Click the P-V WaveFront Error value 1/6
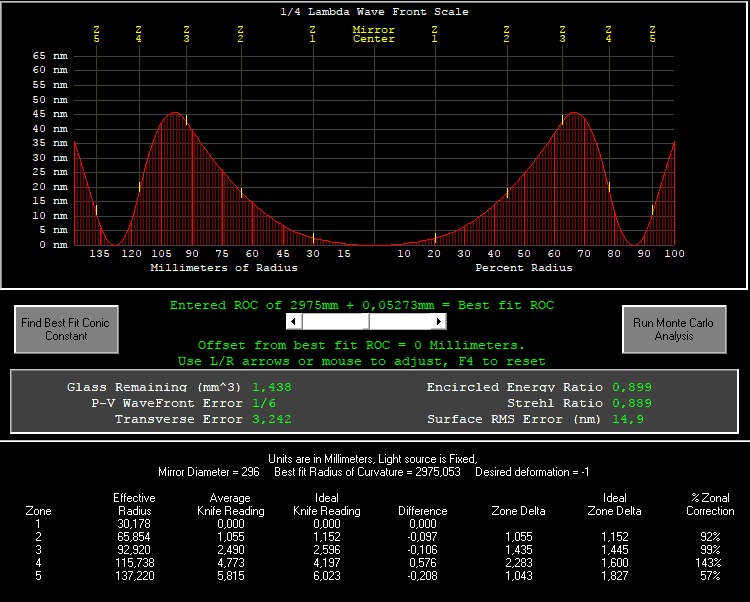Viewport: 750px width, 602px height. tap(264, 403)
